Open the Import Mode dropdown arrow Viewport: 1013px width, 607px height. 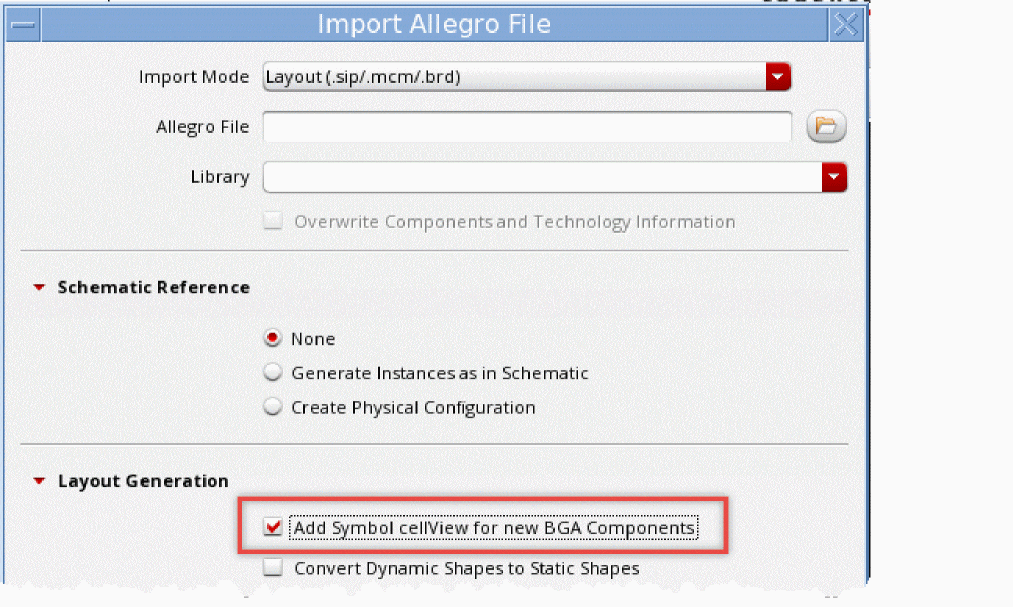pos(778,76)
